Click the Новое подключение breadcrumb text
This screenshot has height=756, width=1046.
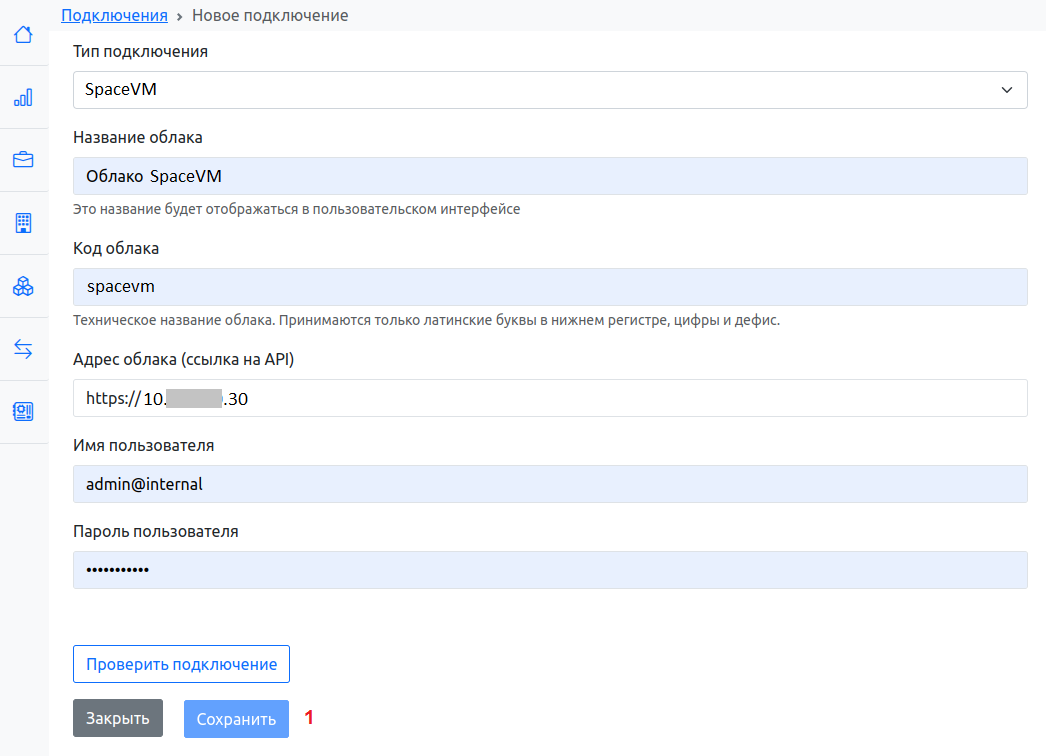(270, 16)
